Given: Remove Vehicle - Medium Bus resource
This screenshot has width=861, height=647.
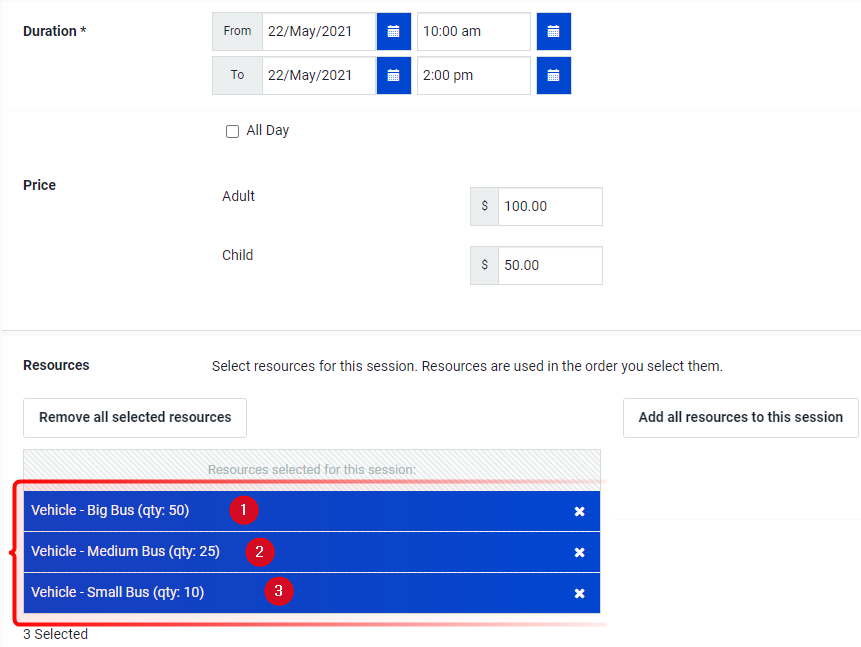Looking at the screenshot, I should point(579,552).
